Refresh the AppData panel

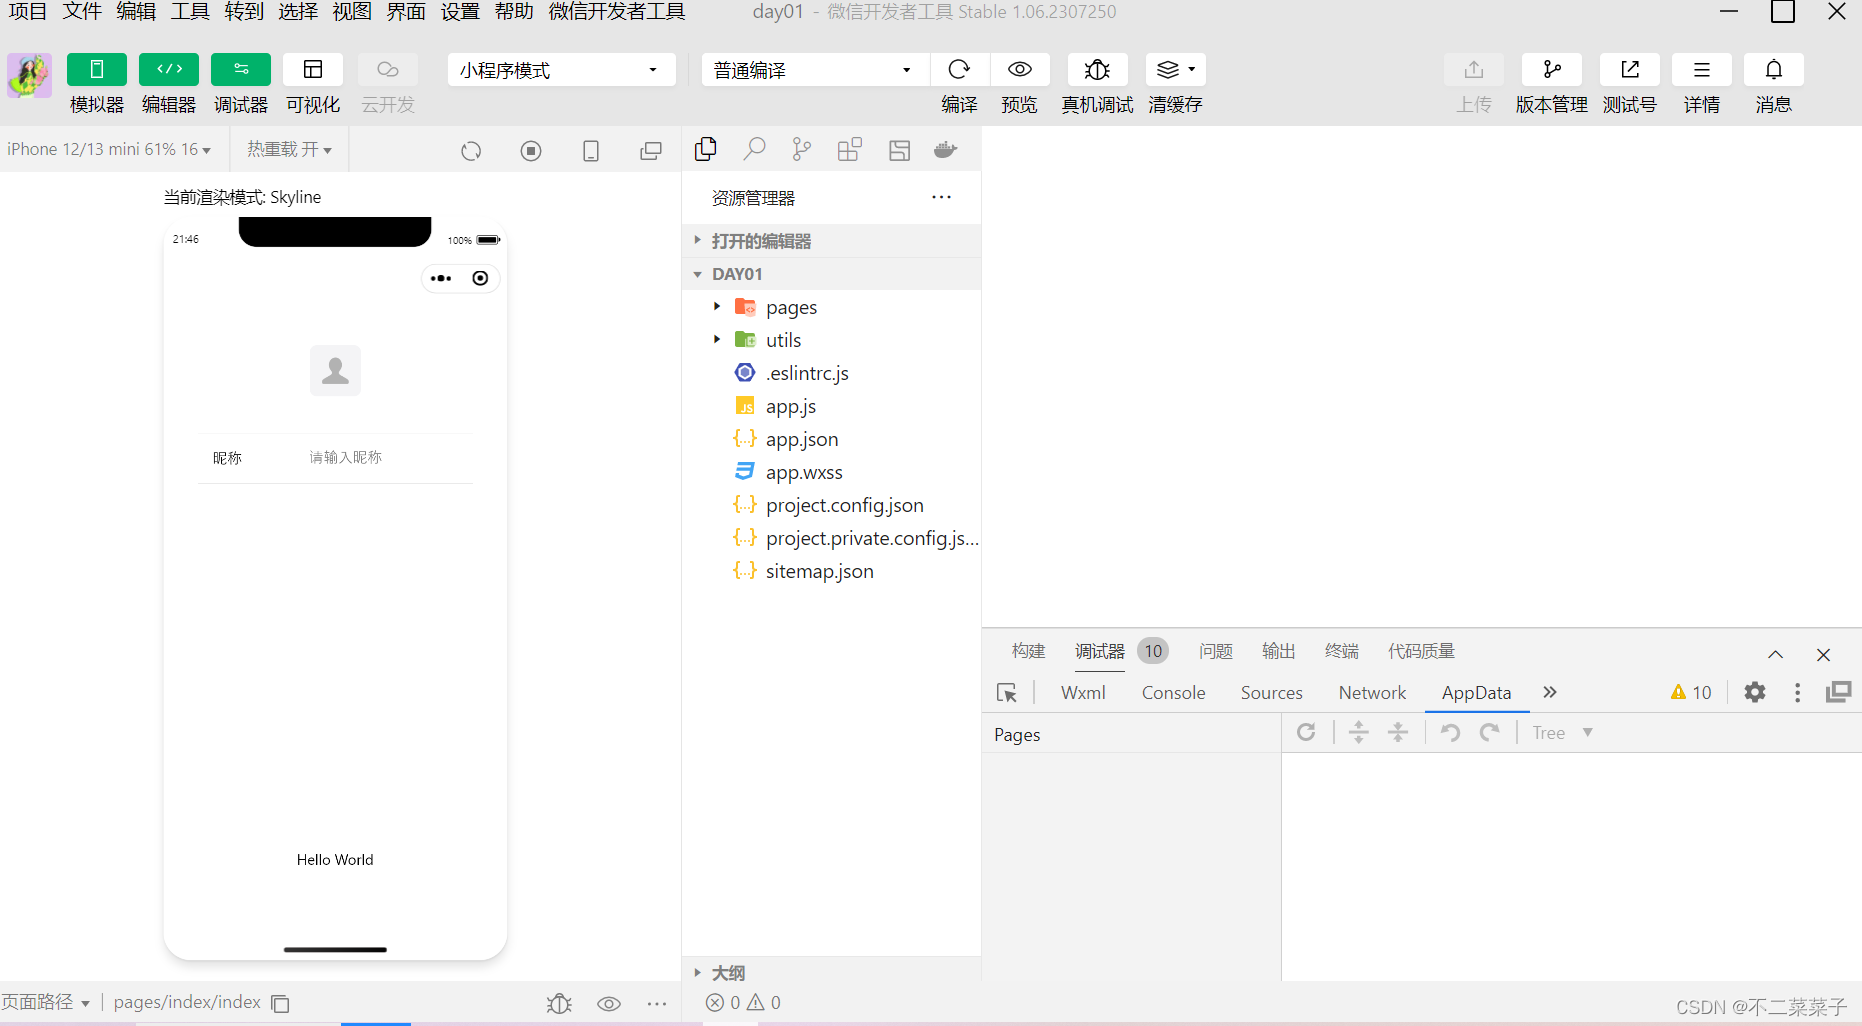point(1306,733)
